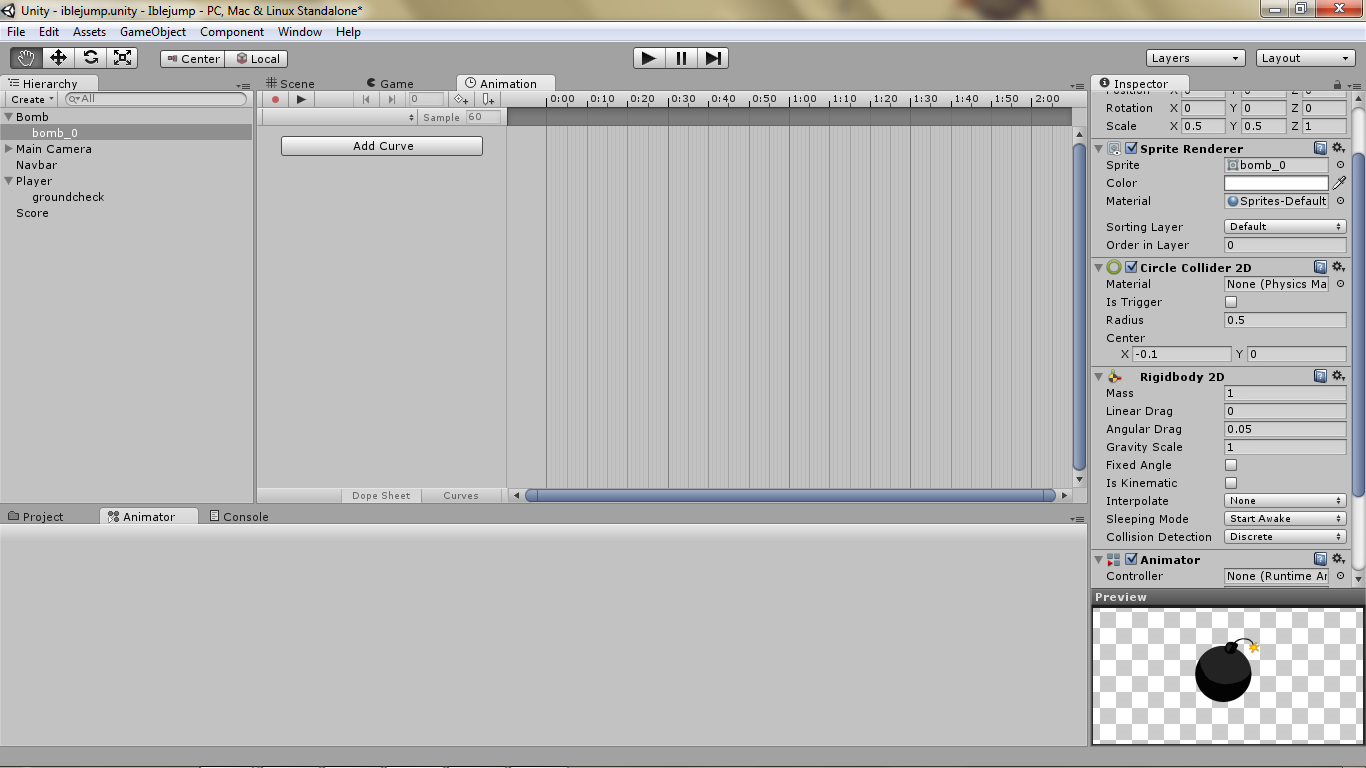Switch to the Scene tab

click(x=290, y=84)
